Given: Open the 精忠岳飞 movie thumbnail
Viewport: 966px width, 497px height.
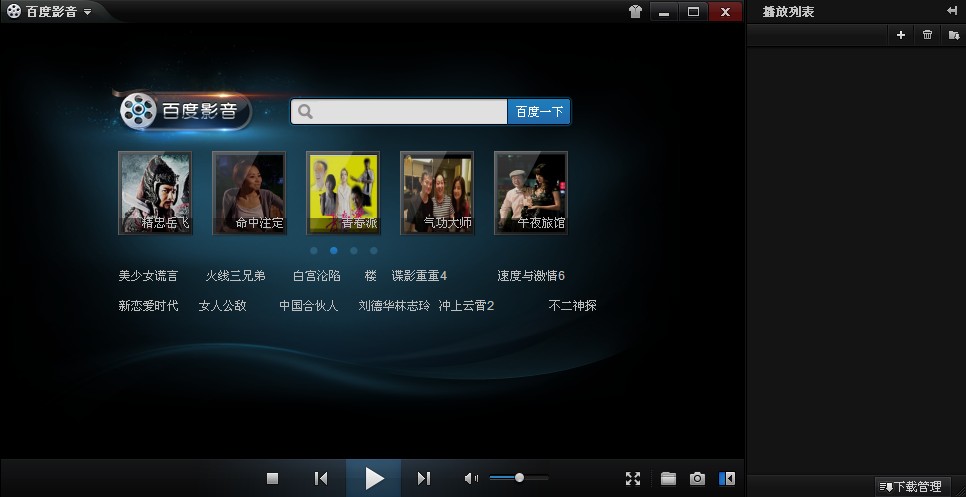Looking at the screenshot, I should [155, 193].
